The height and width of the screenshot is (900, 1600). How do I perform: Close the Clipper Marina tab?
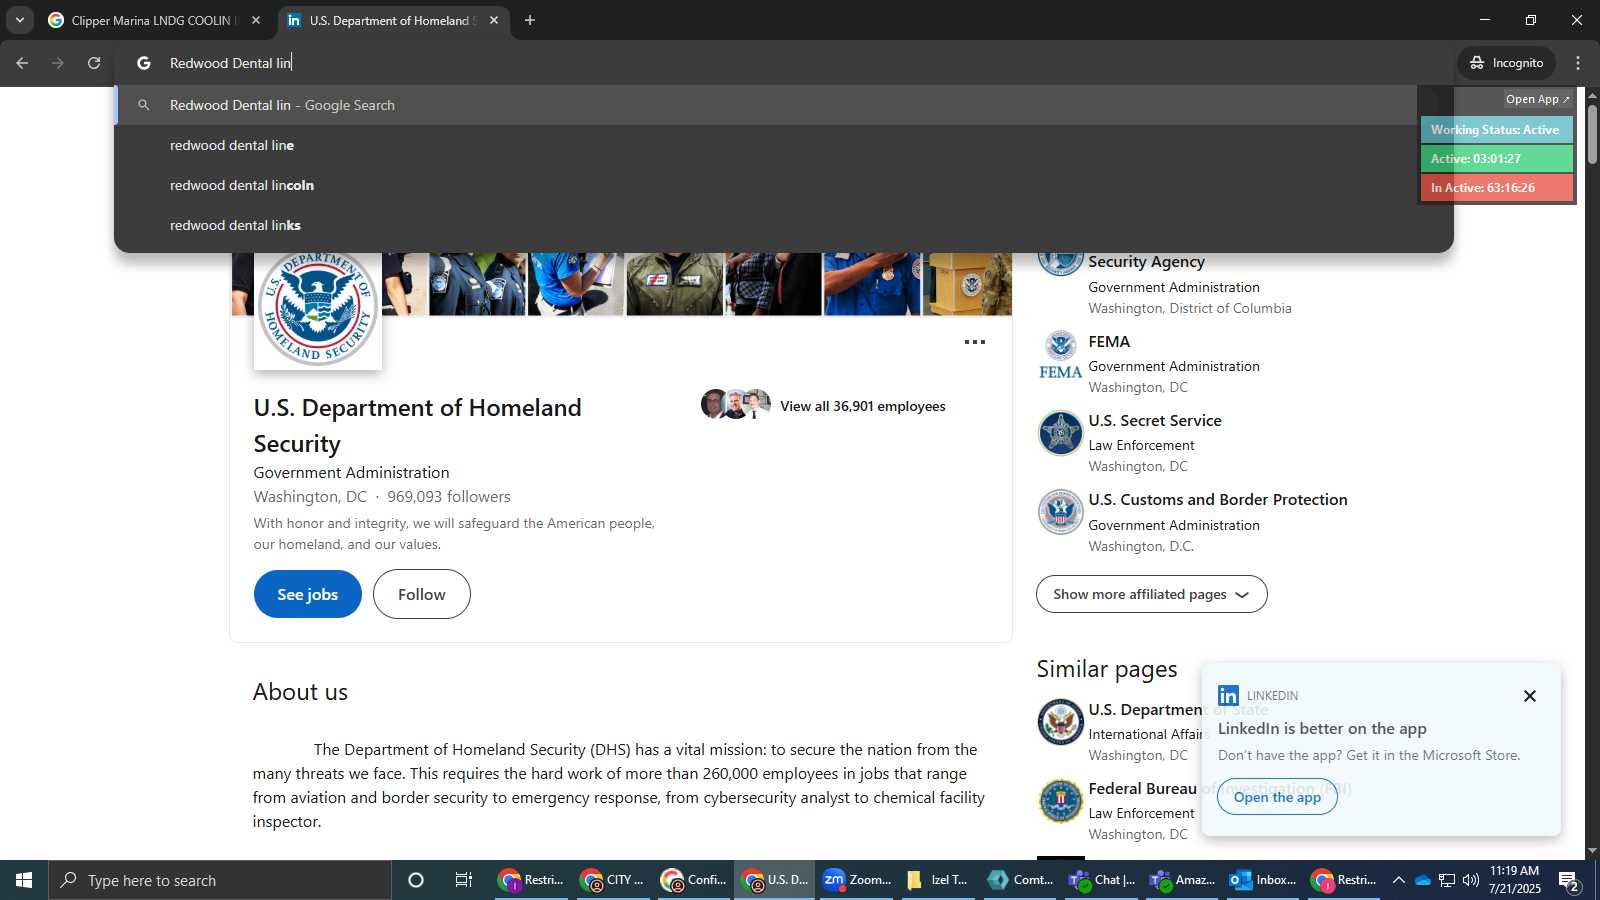[256, 20]
